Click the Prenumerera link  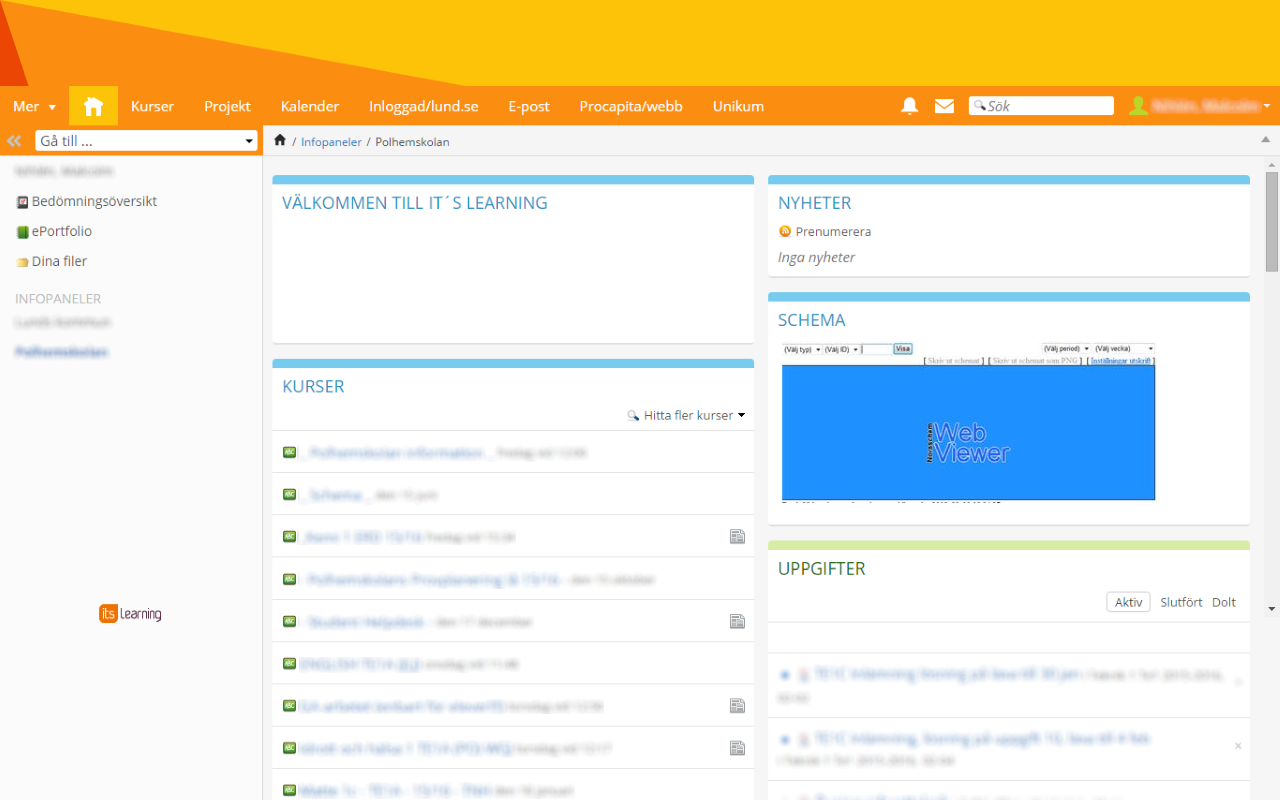click(x=833, y=231)
